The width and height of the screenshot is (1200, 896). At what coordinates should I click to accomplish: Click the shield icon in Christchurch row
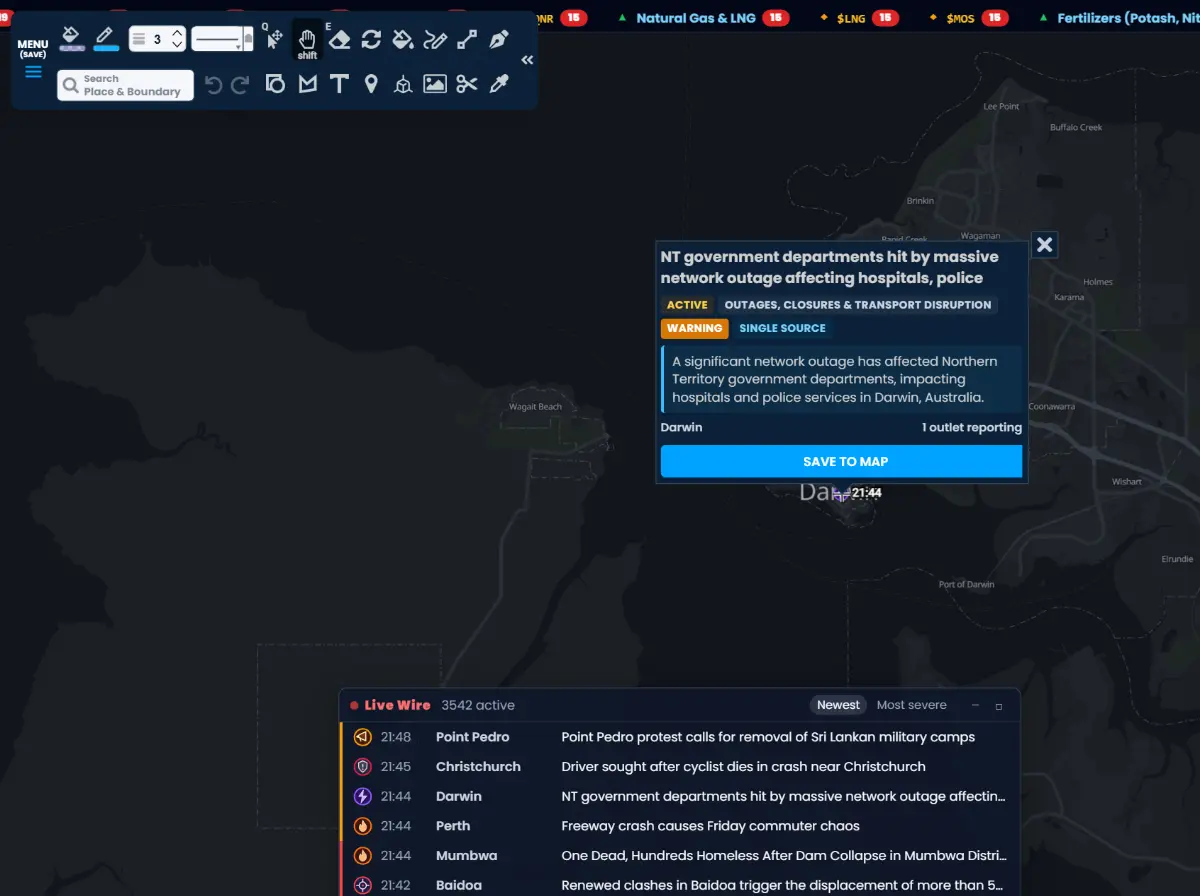click(363, 767)
